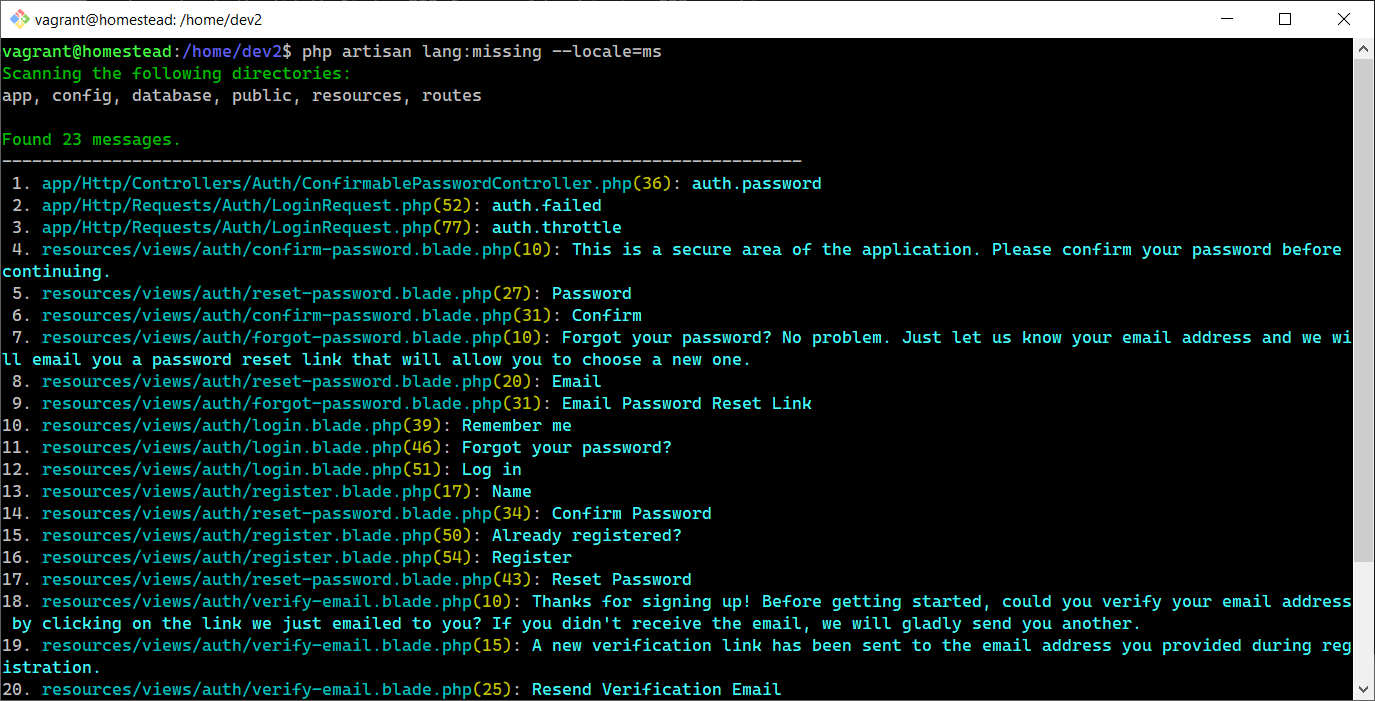Click the directories list 'app, config, database, public, resources, routes'
Screen dimensions: 1375x701
coord(242,96)
